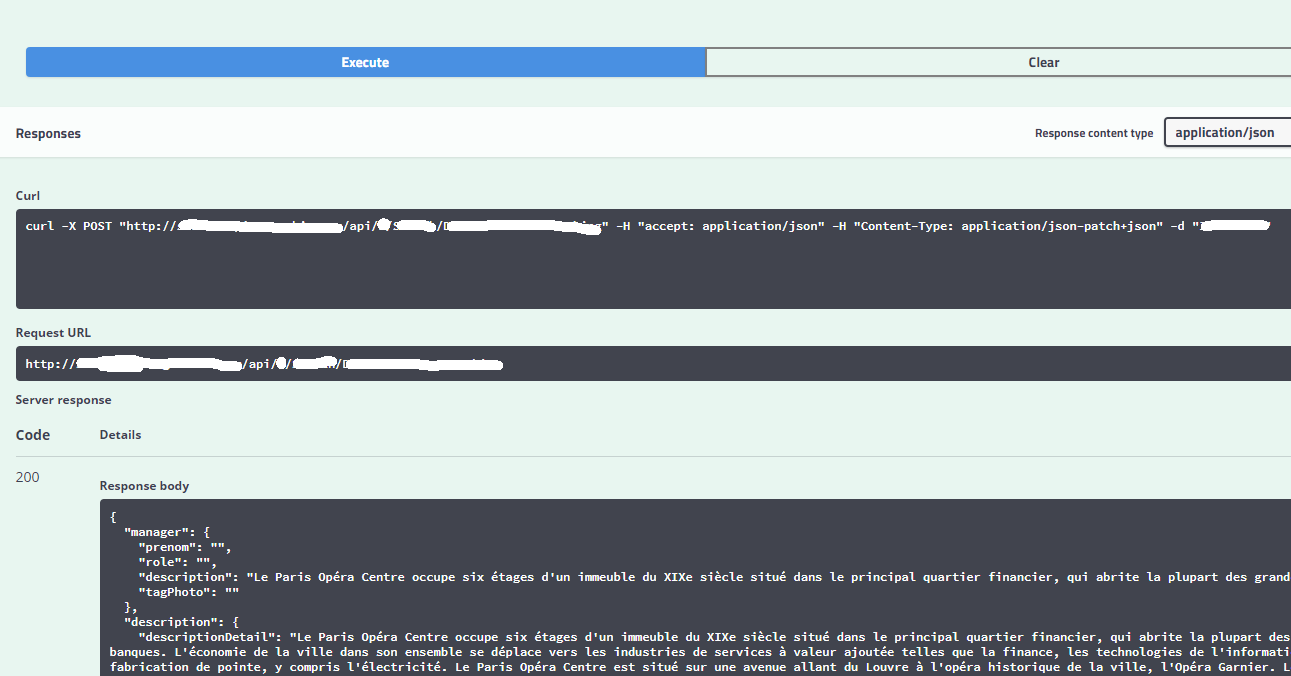Image resolution: width=1291 pixels, height=676 pixels.
Task: Click the Curl label
Action: [x=28, y=196]
